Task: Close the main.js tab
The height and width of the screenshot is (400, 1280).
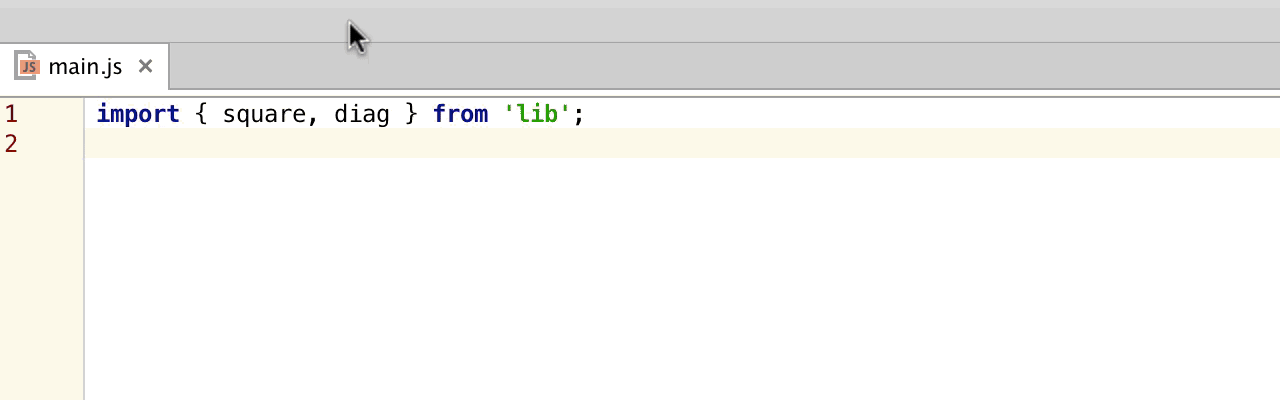Action: (145, 67)
